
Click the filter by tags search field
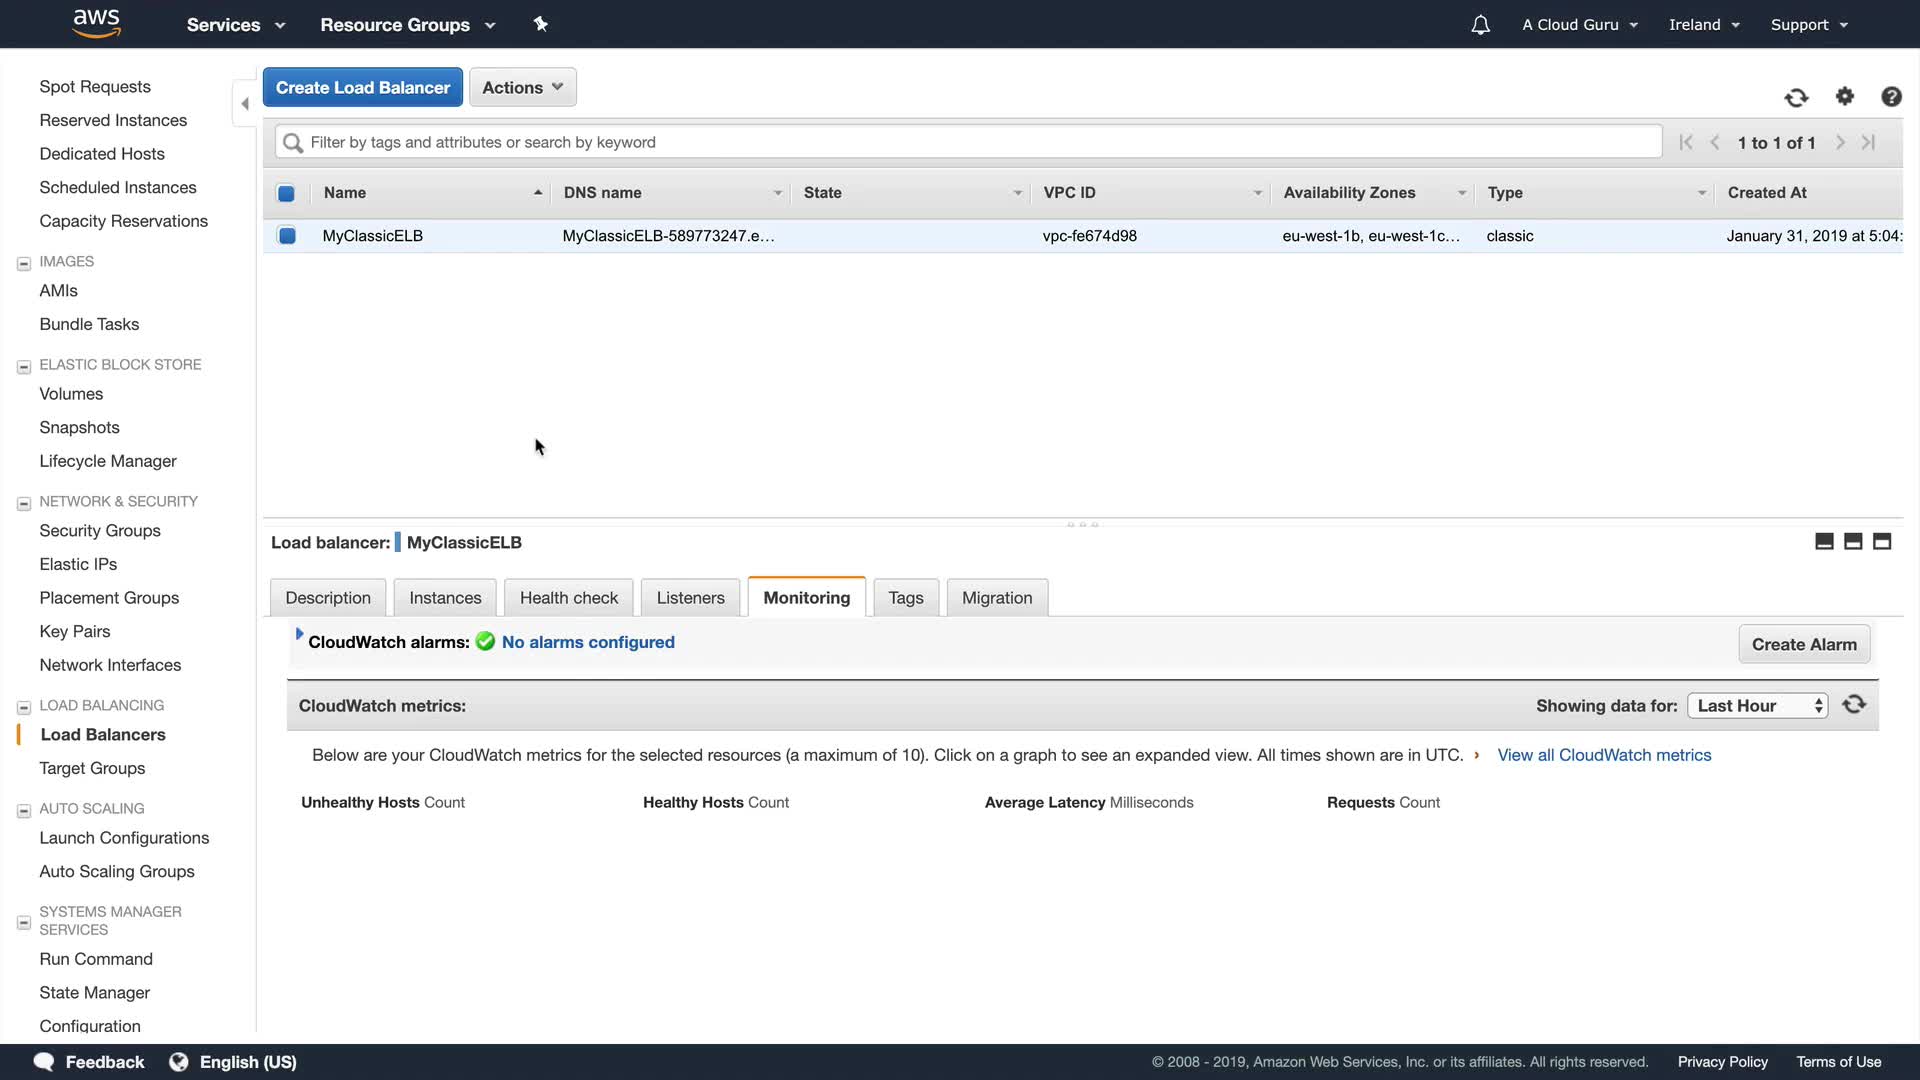(x=968, y=142)
